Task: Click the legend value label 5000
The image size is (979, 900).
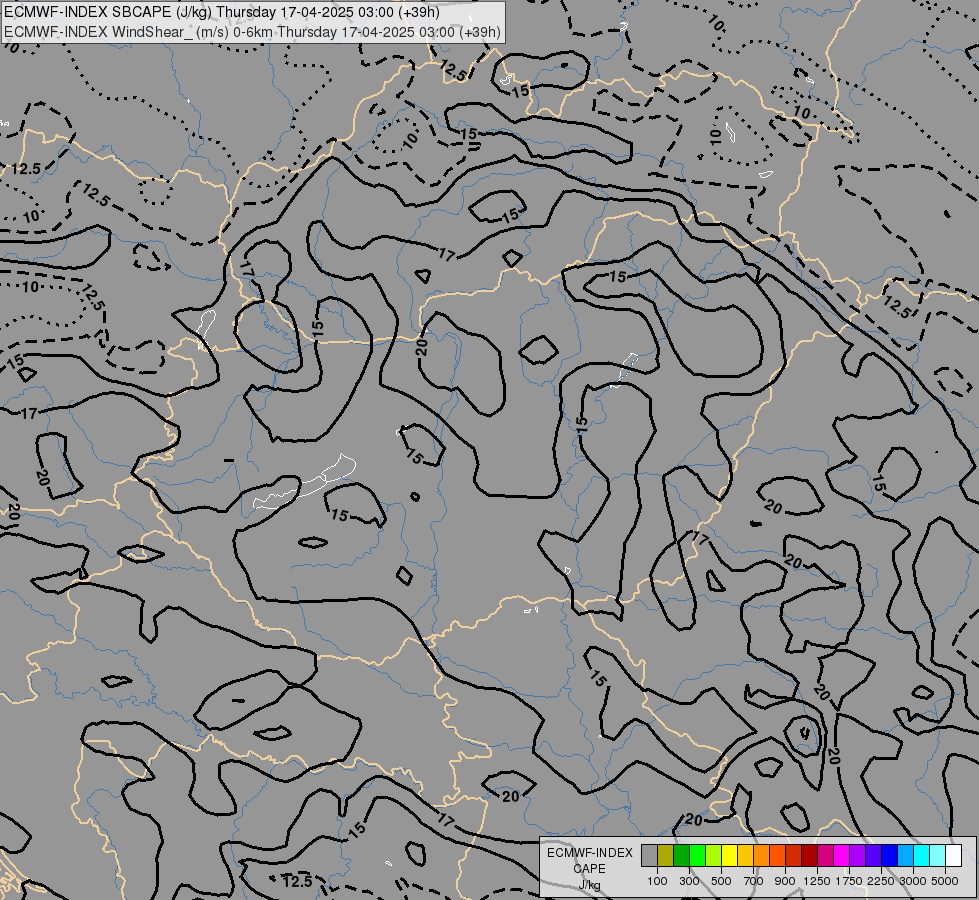Action: click(x=945, y=881)
